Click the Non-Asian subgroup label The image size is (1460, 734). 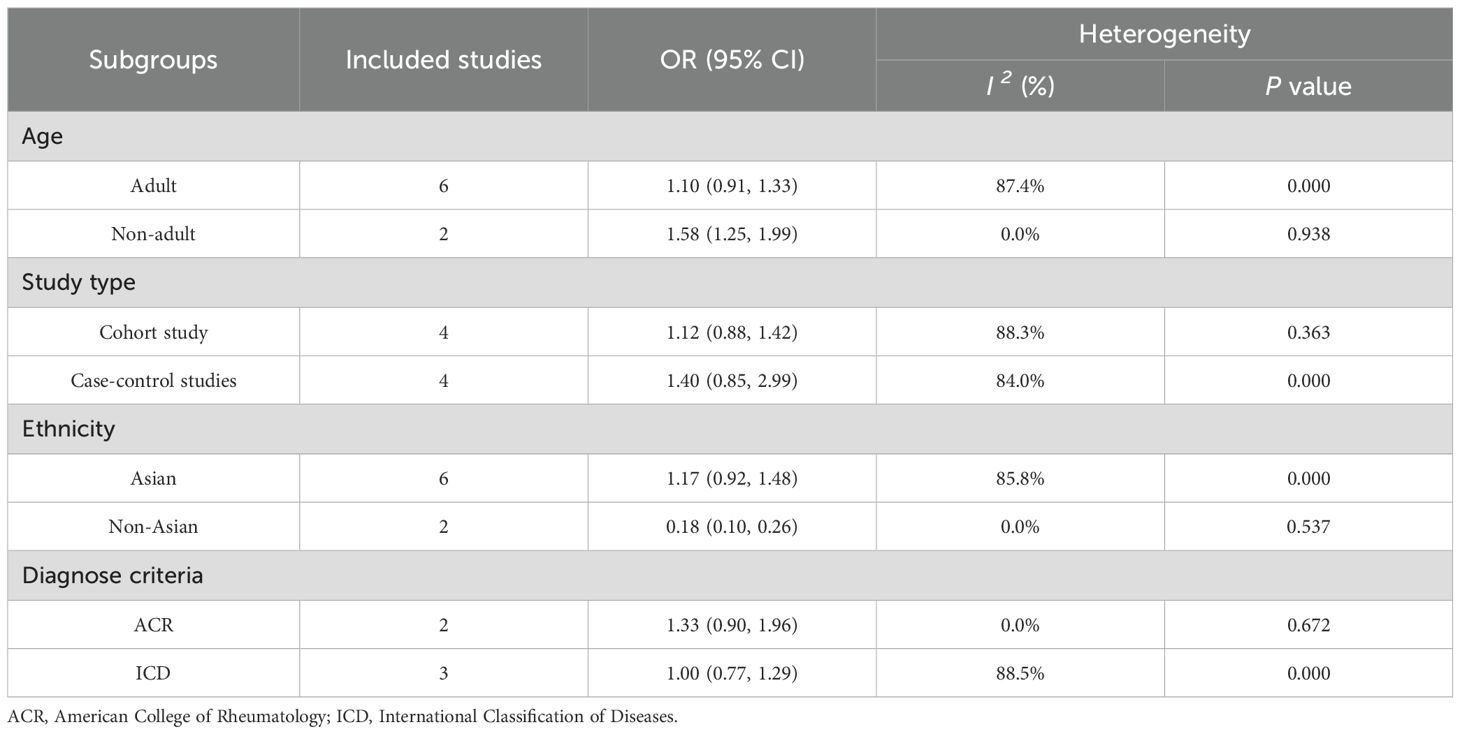153,527
